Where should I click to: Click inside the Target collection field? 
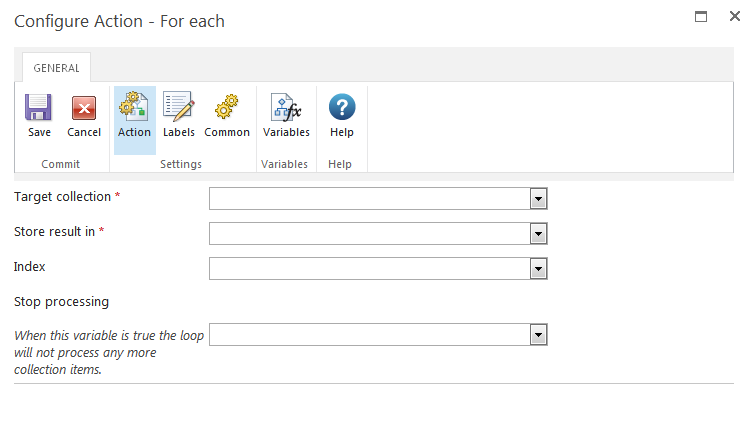click(x=369, y=199)
